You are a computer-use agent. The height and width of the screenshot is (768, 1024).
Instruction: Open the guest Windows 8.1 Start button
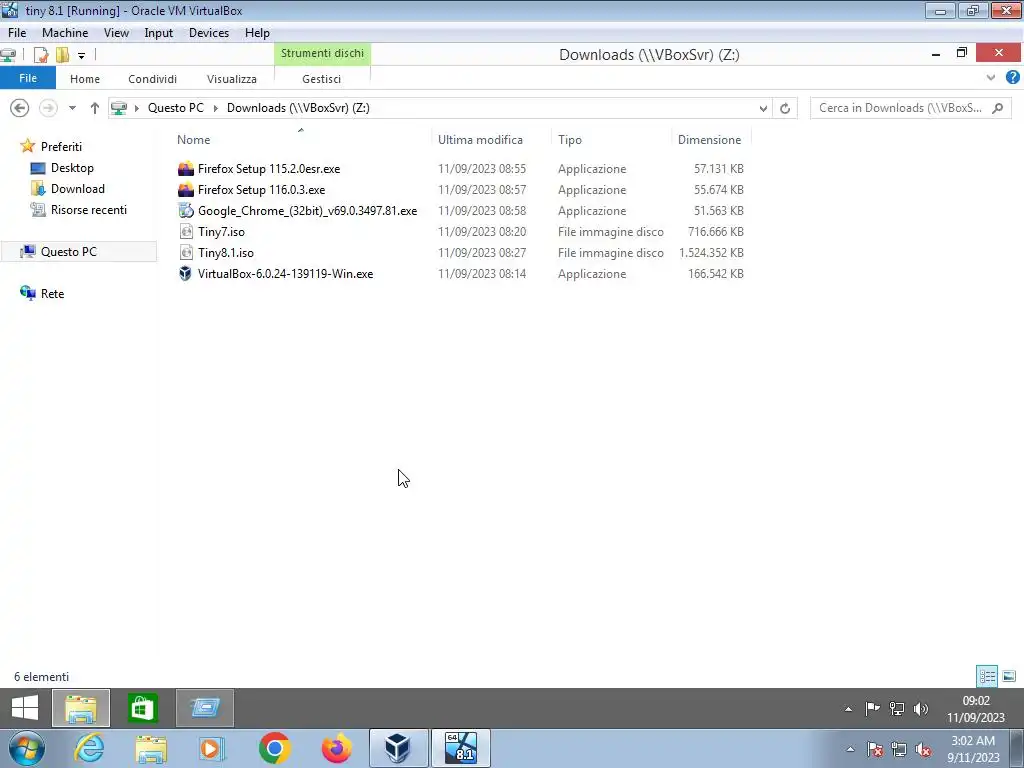click(25, 708)
